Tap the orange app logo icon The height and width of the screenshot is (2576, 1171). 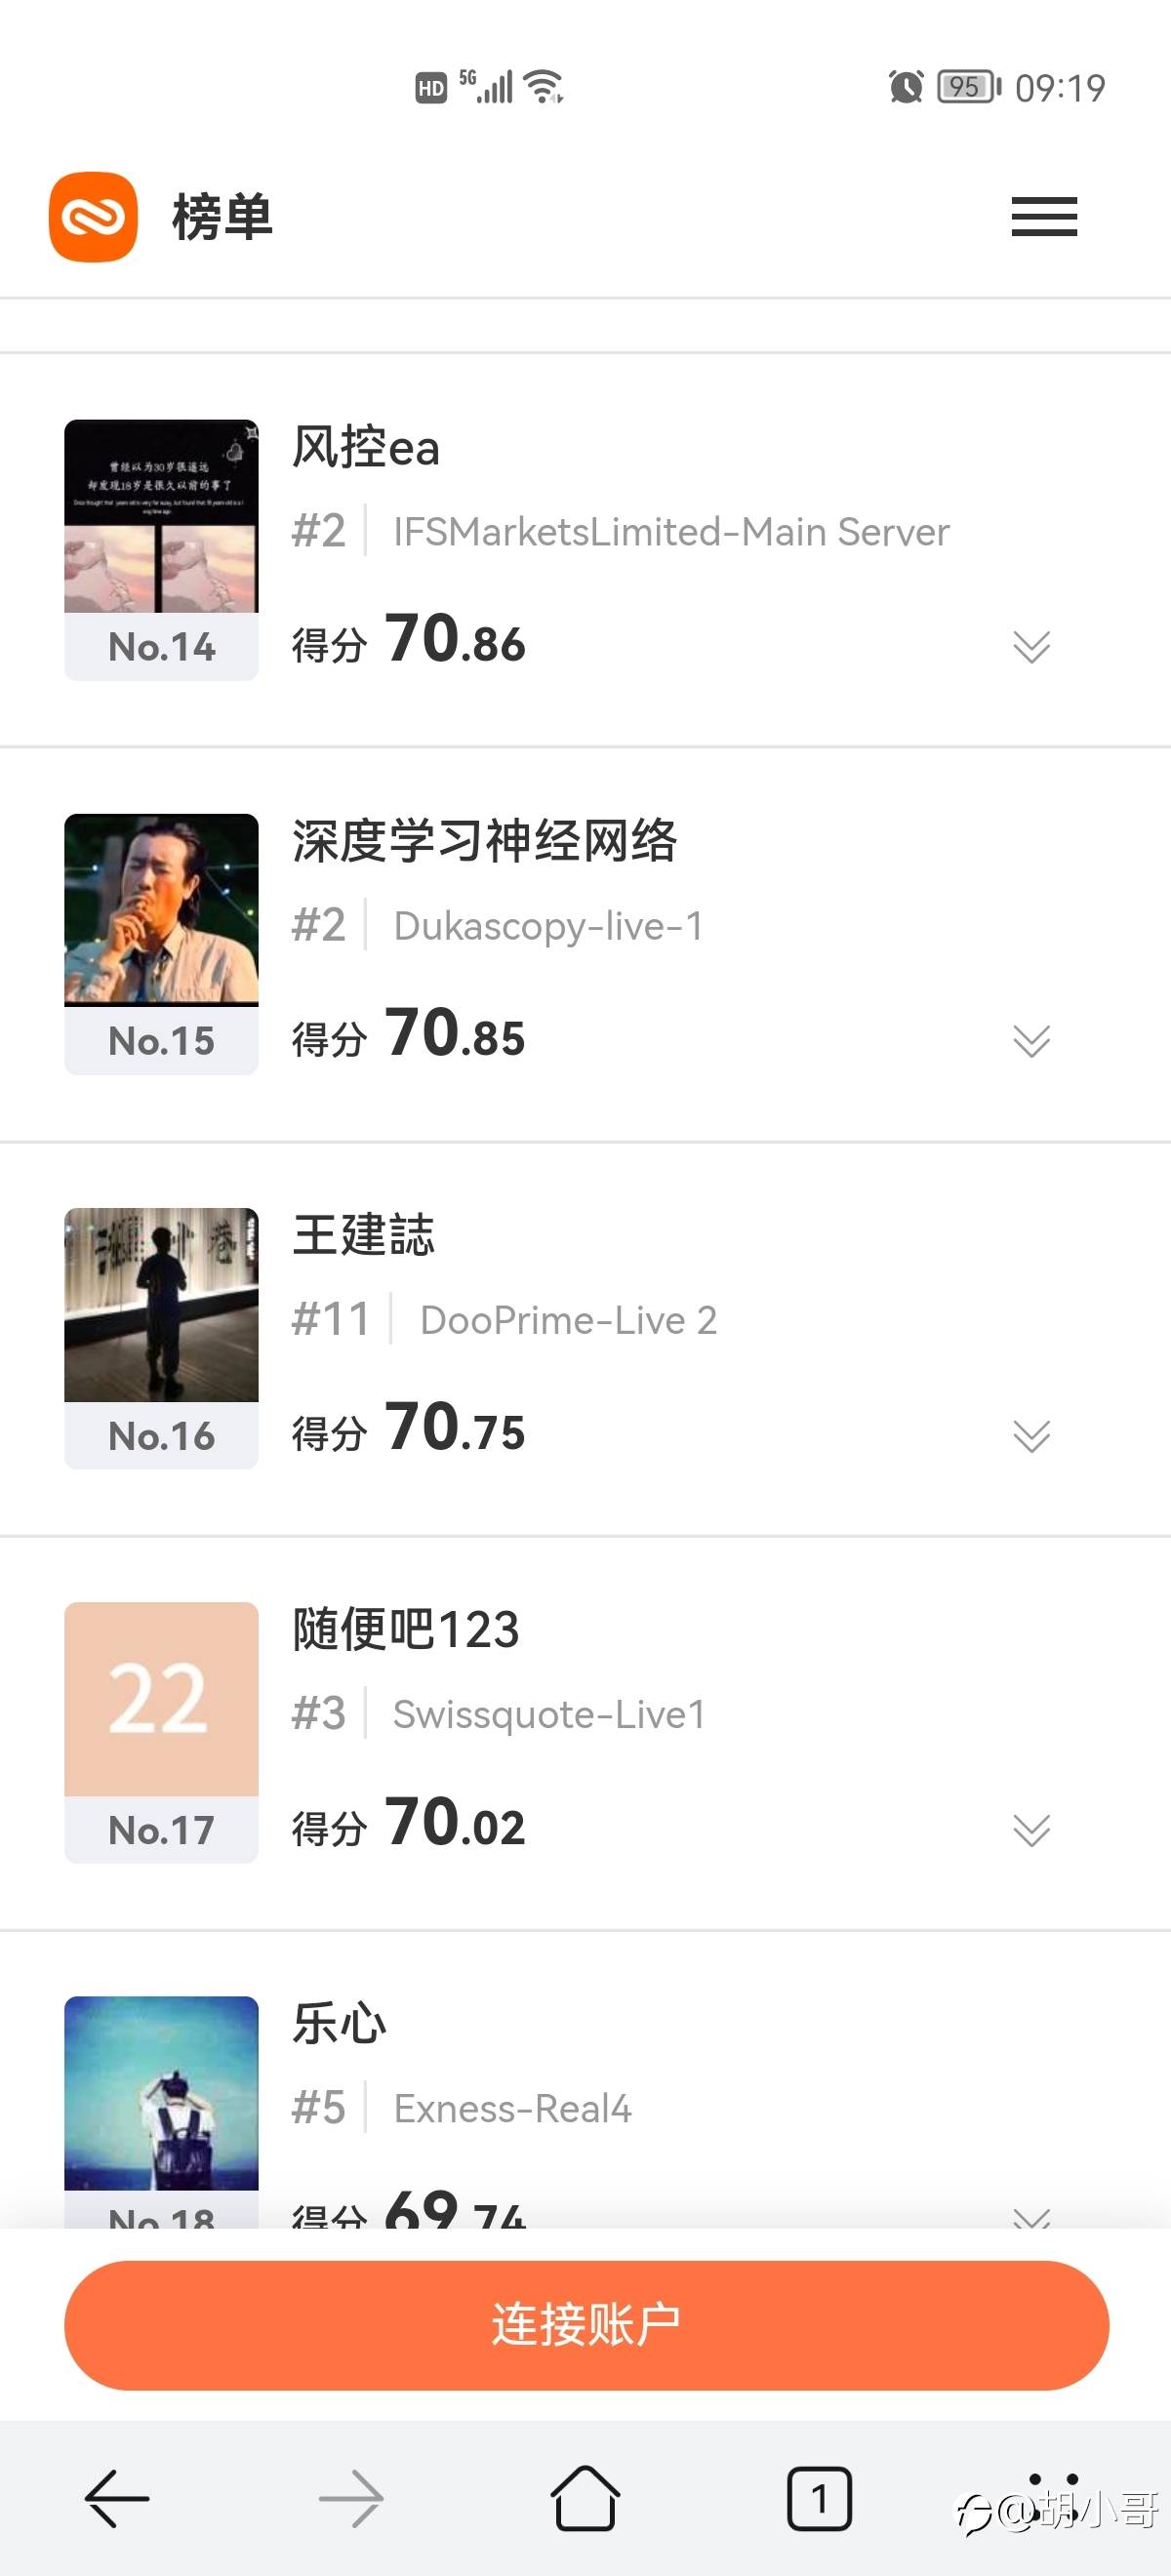point(93,217)
